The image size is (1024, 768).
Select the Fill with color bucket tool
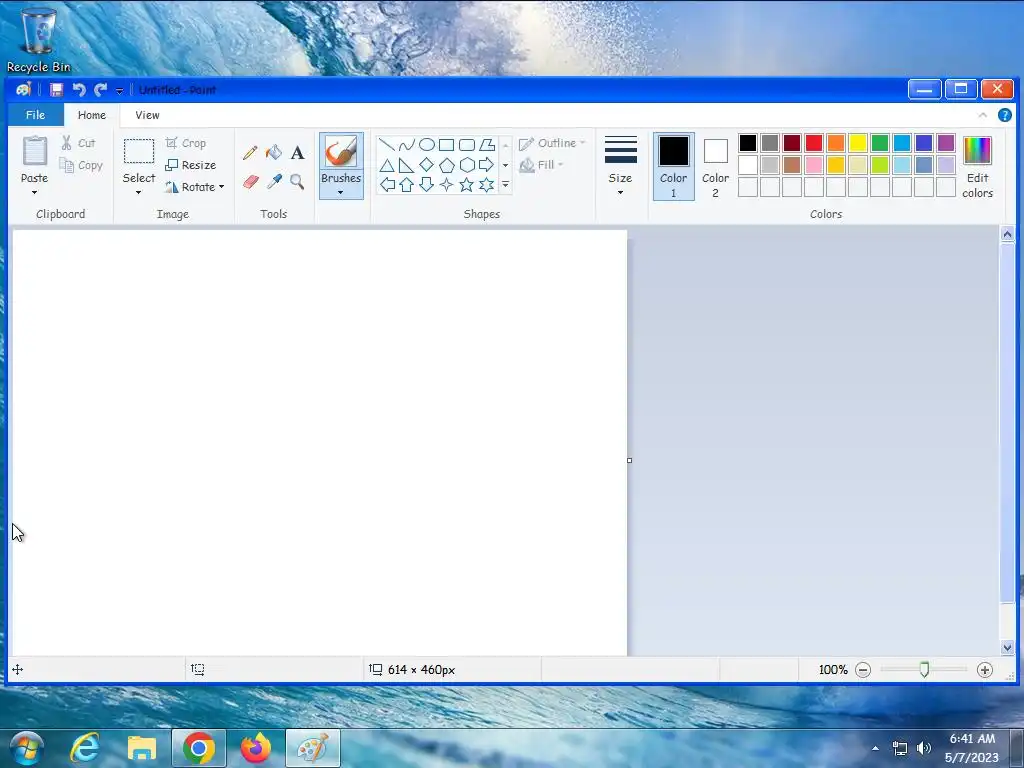click(x=274, y=153)
